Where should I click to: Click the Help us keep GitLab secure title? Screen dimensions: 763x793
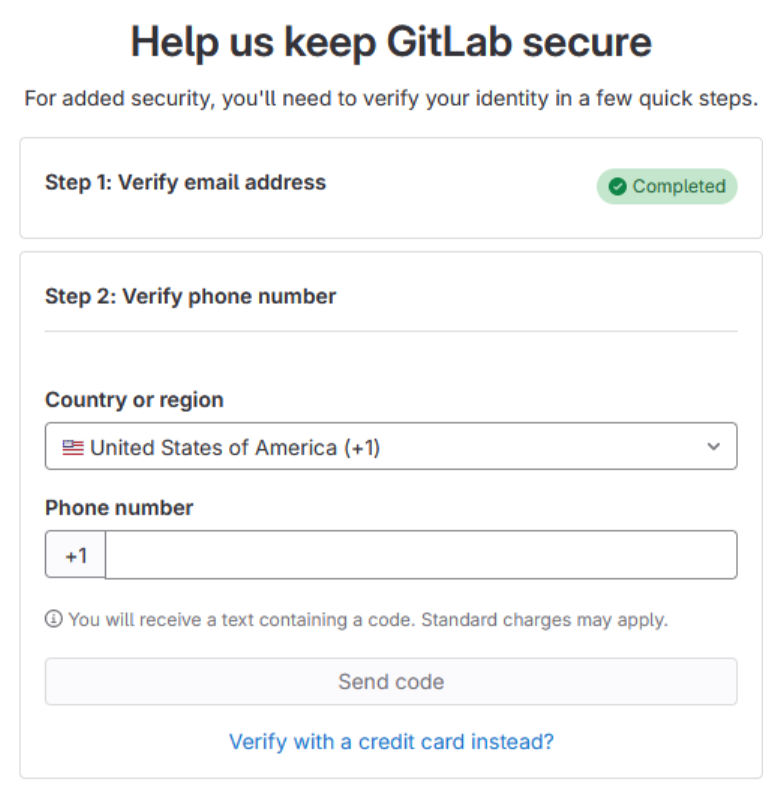(391, 42)
